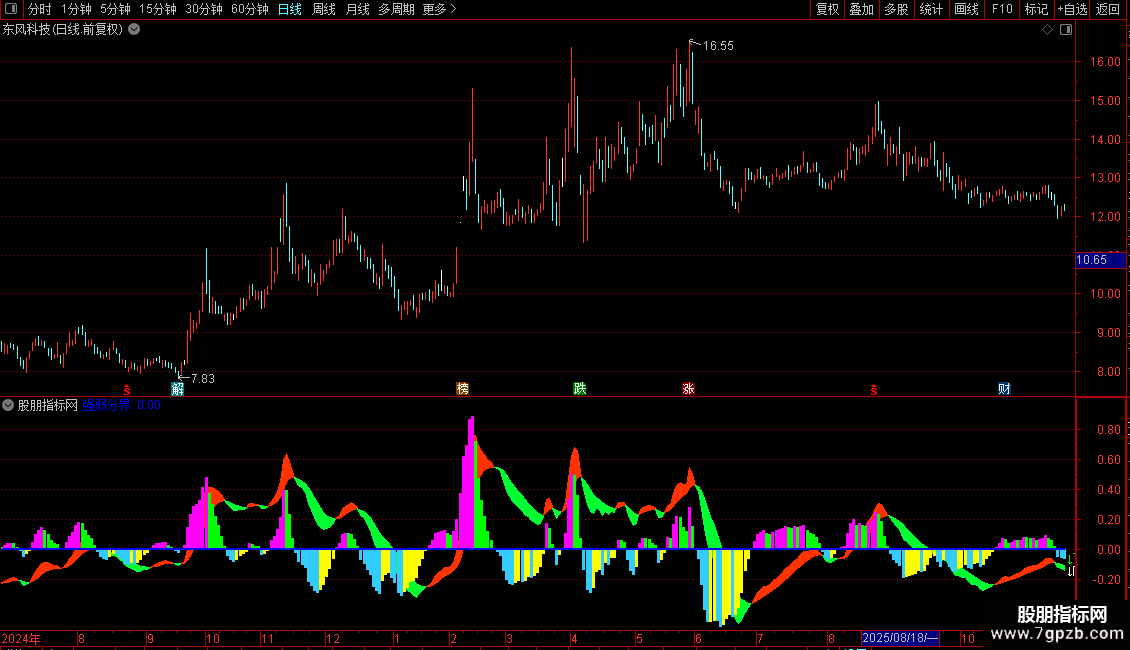Toggle the side panel icon beside the diamond

[x=1066, y=30]
